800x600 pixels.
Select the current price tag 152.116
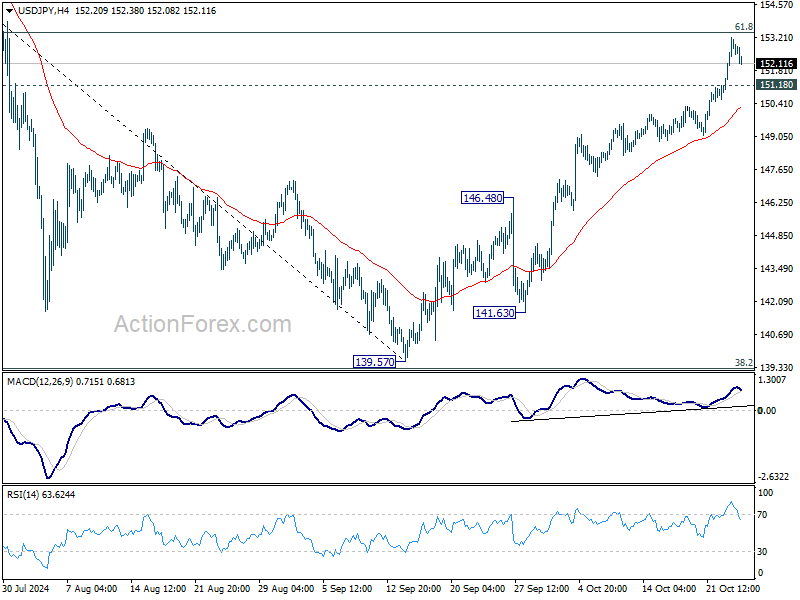pyautogui.click(x=776, y=64)
